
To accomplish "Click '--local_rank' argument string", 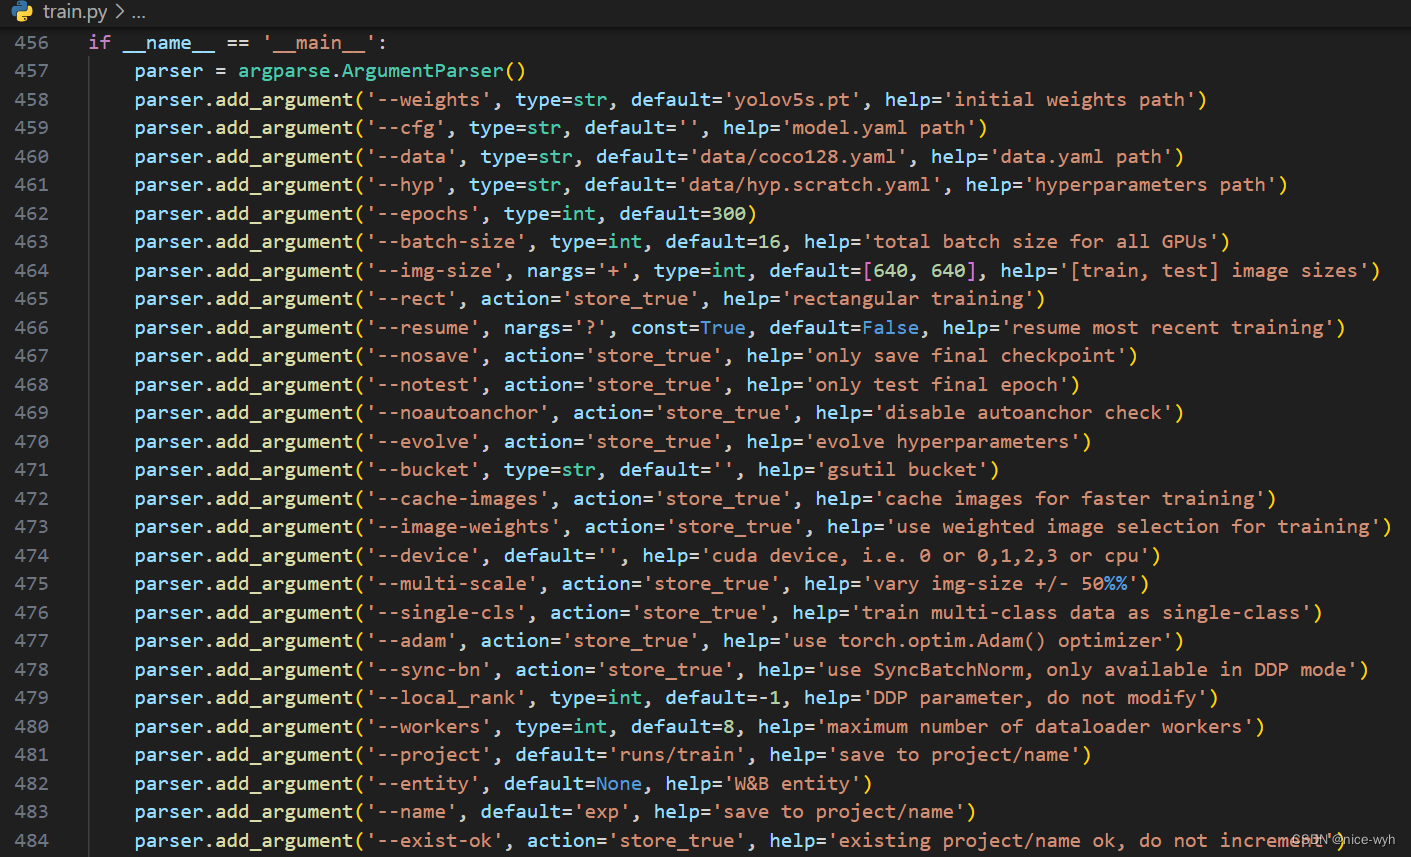I will [446, 698].
